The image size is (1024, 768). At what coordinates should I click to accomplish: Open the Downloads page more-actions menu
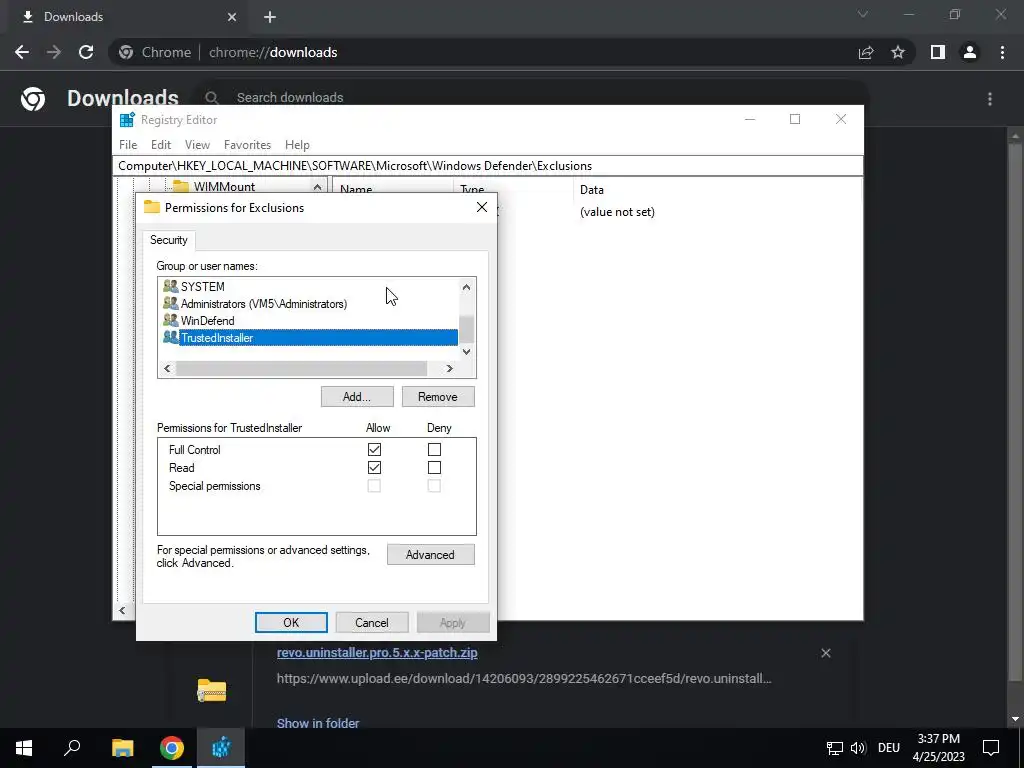tap(990, 99)
